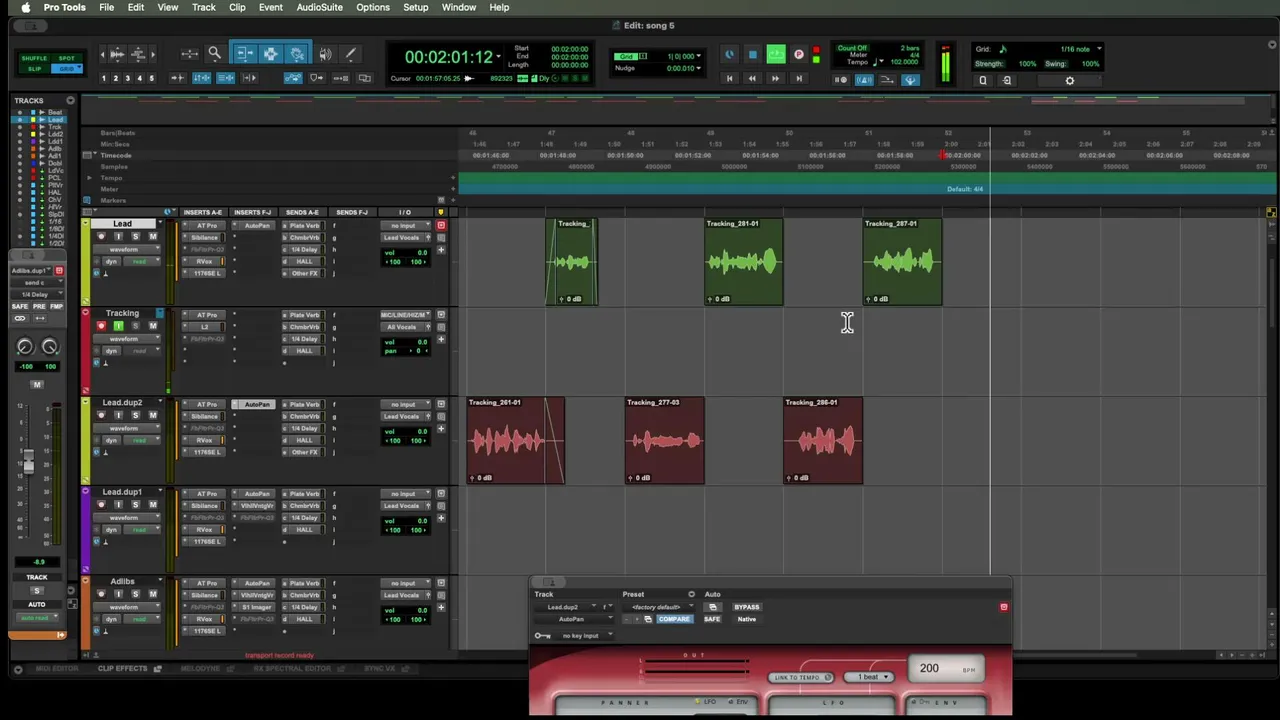
Task: Click the Go to End button
Action: 798,78
